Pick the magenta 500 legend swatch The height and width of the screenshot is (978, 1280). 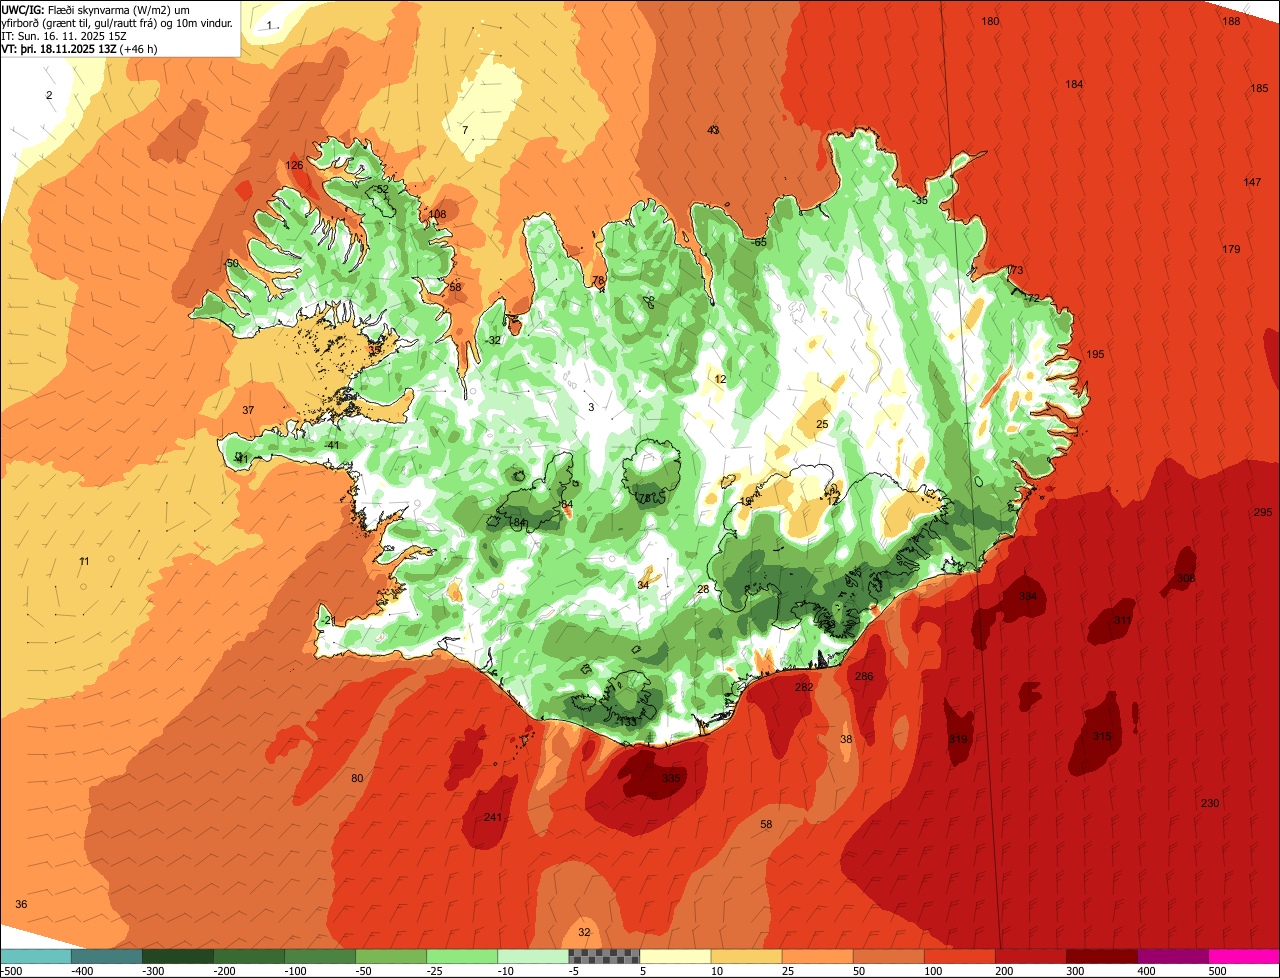tap(1244, 956)
